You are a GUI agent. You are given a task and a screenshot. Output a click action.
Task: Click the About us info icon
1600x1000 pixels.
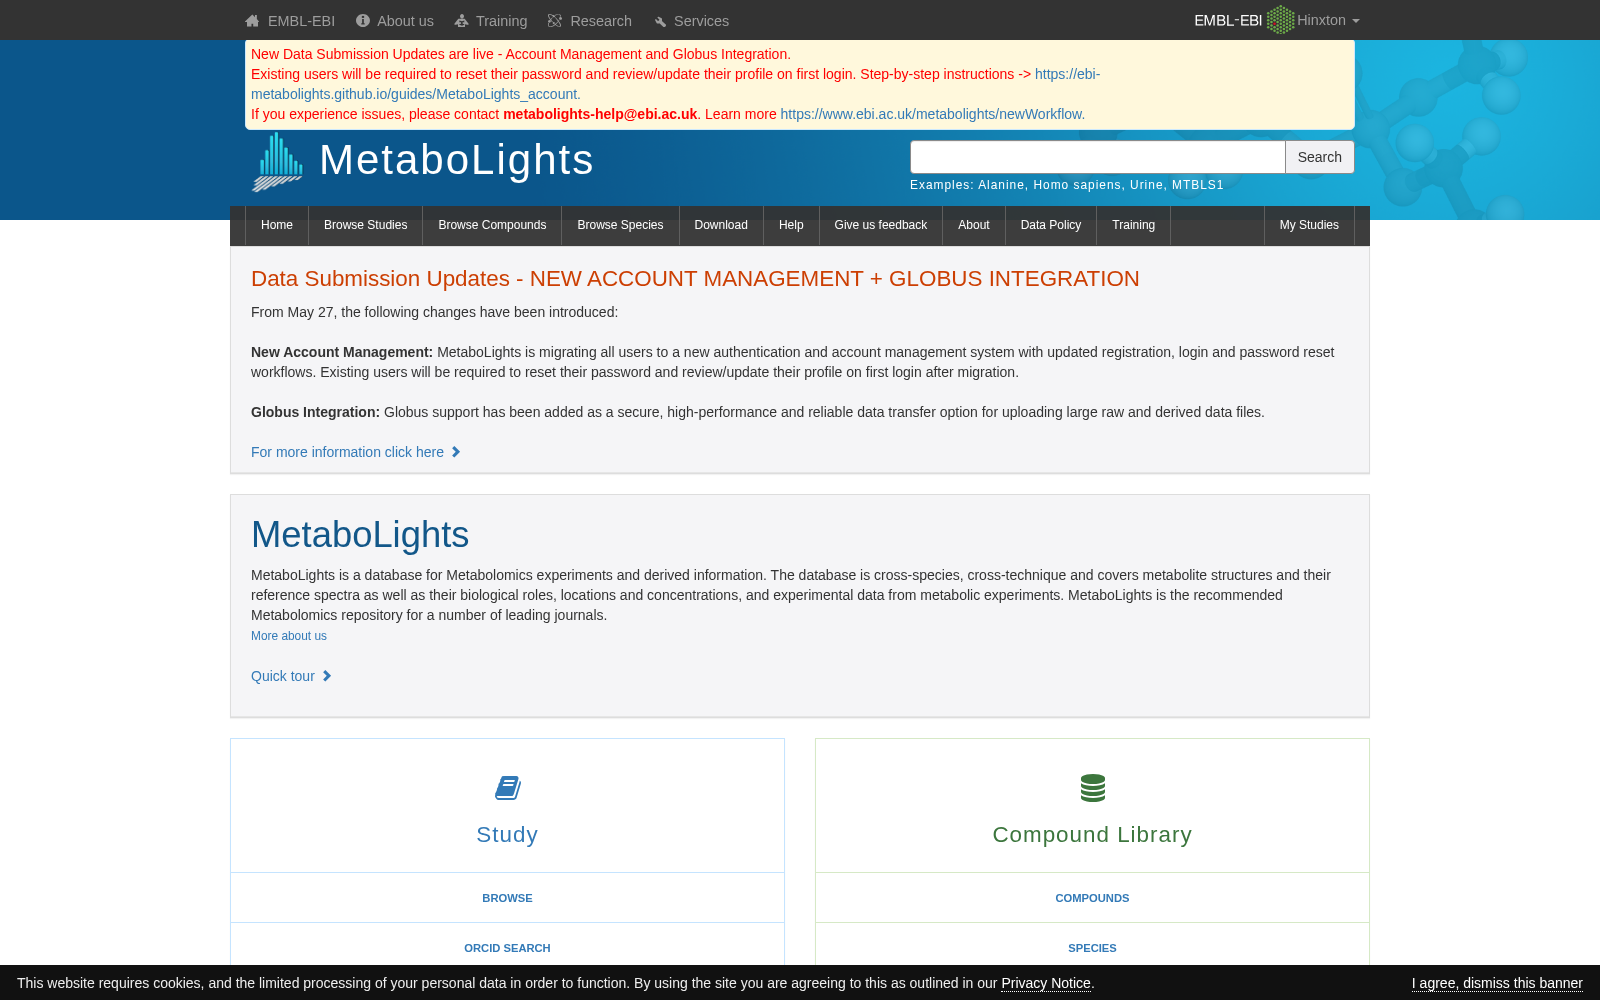tap(363, 21)
